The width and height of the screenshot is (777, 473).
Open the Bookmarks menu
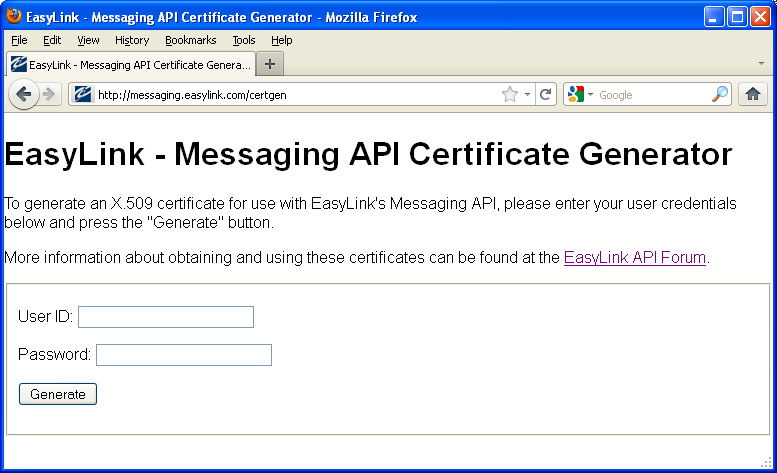coord(191,40)
